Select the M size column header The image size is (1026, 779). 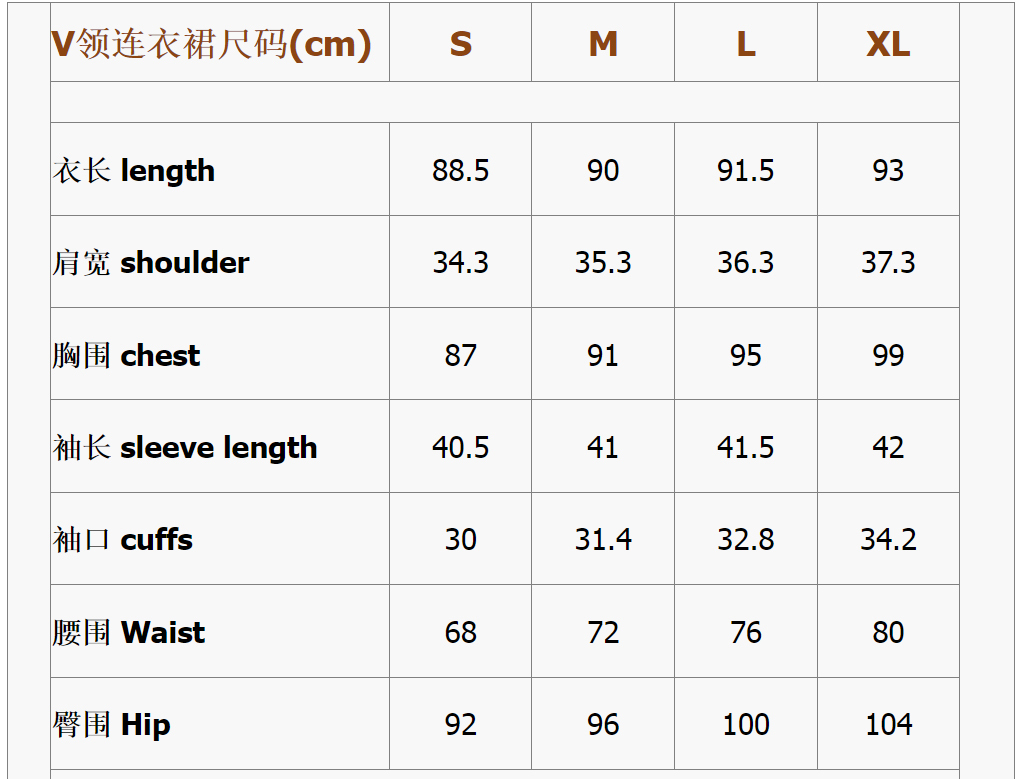tap(603, 44)
